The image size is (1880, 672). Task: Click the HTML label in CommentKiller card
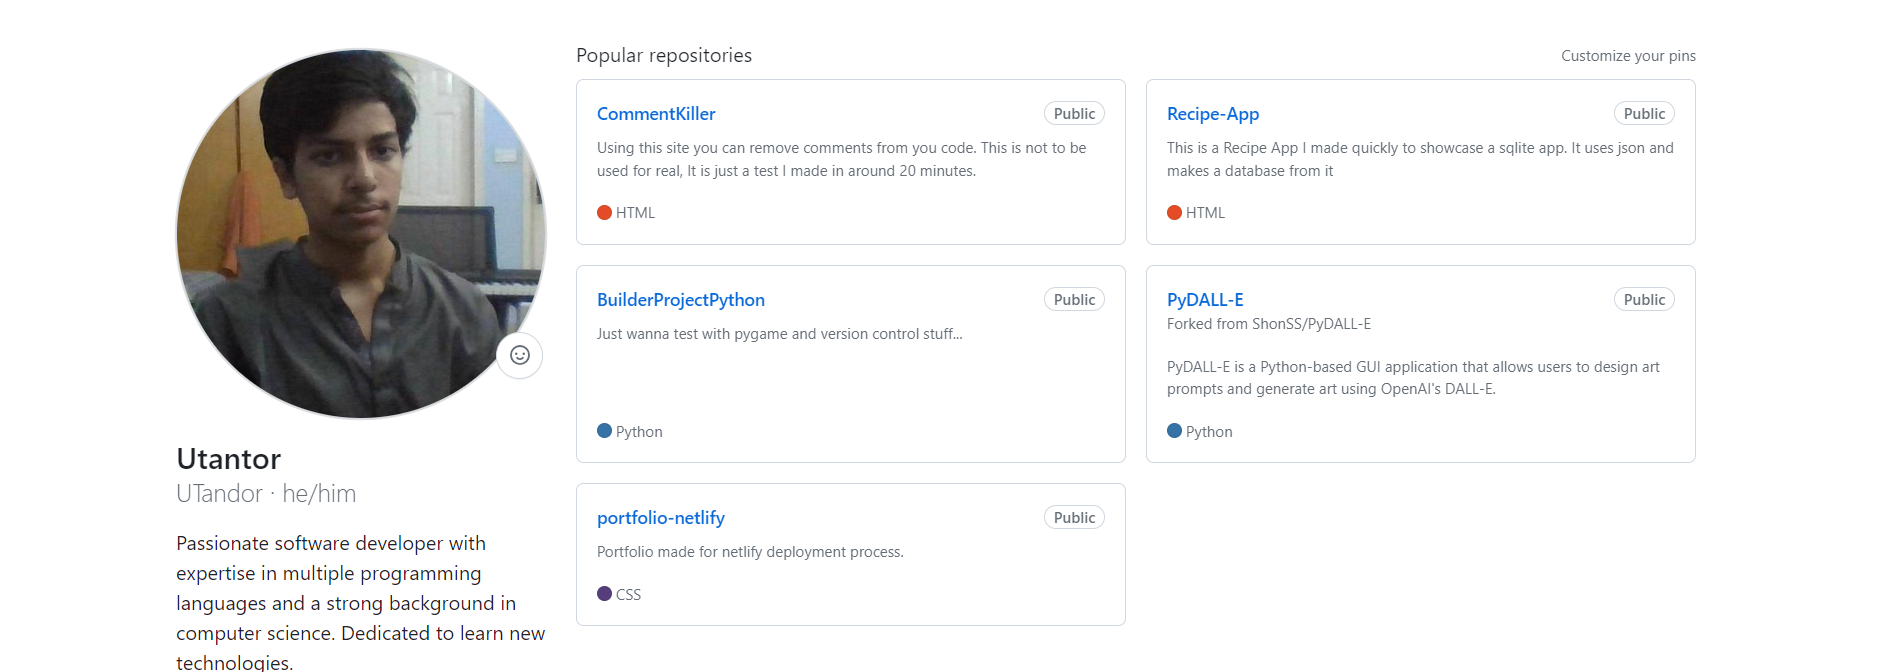[x=635, y=213]
